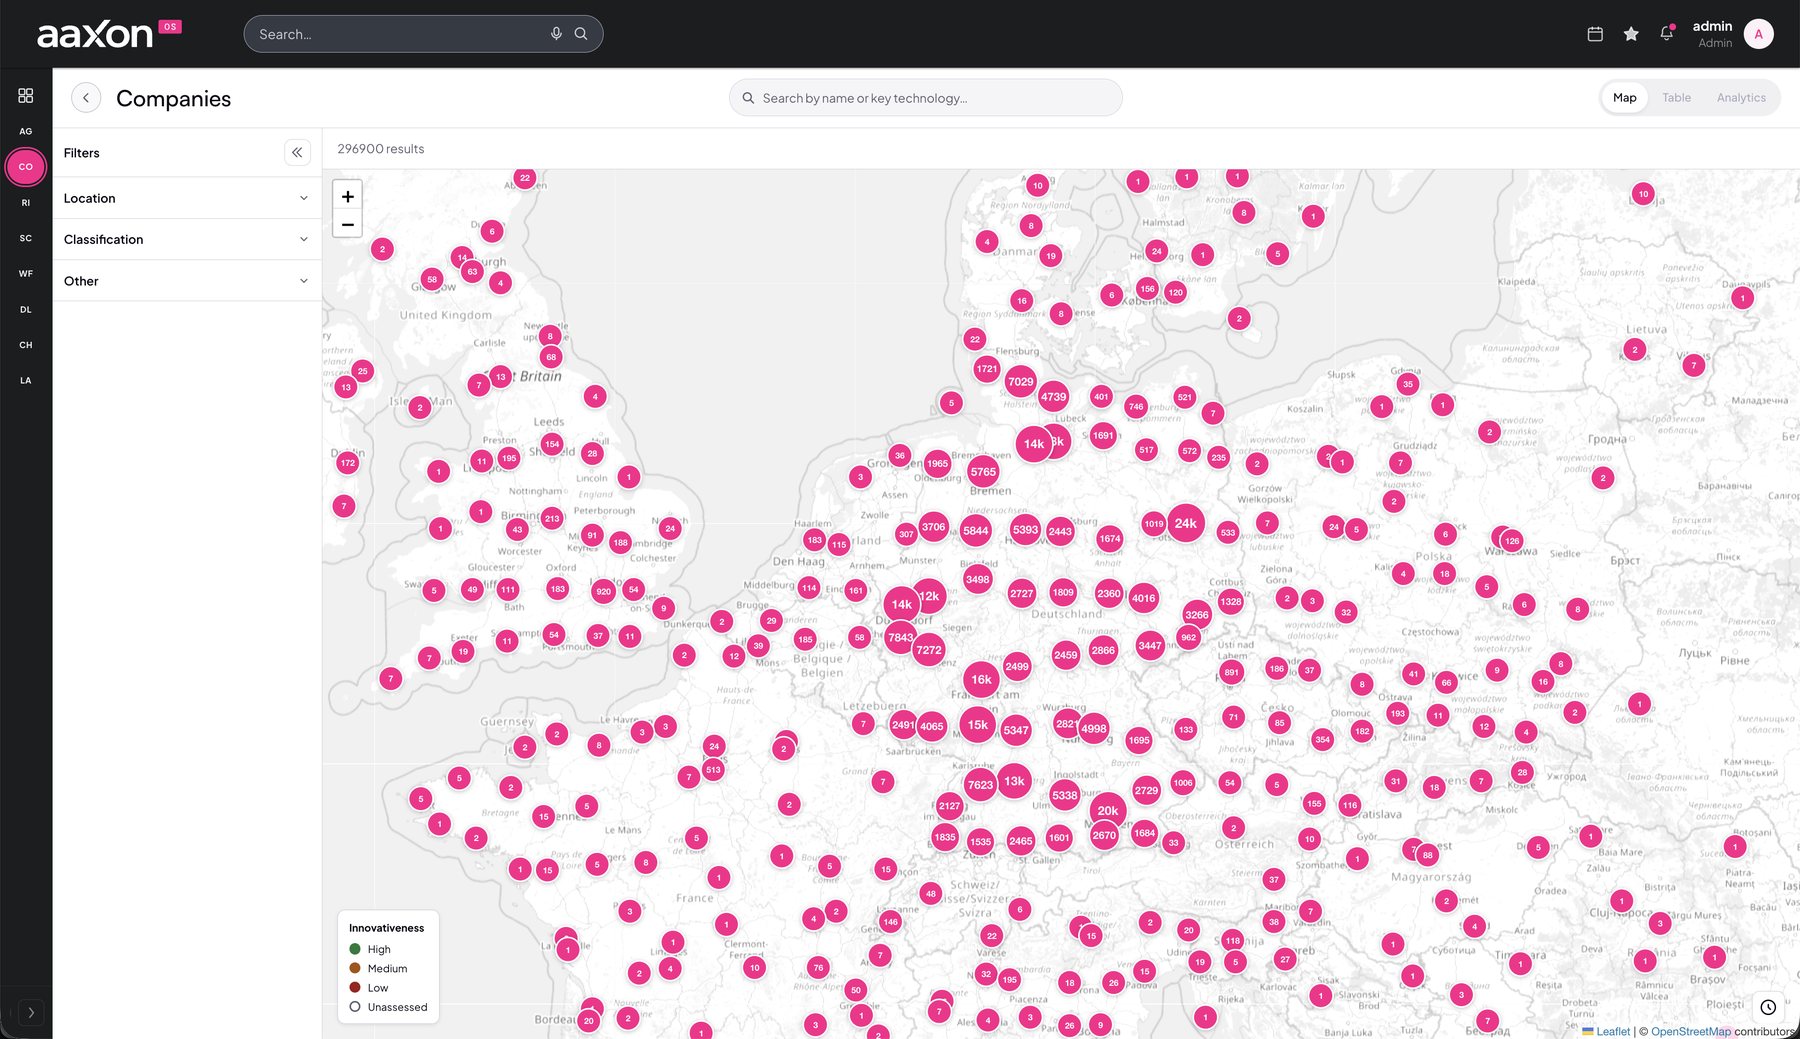Image resolution: width=1800 pixels, height=1039 pixels.
Task: Open the calendar icon in header
Action: [1595, 34]
